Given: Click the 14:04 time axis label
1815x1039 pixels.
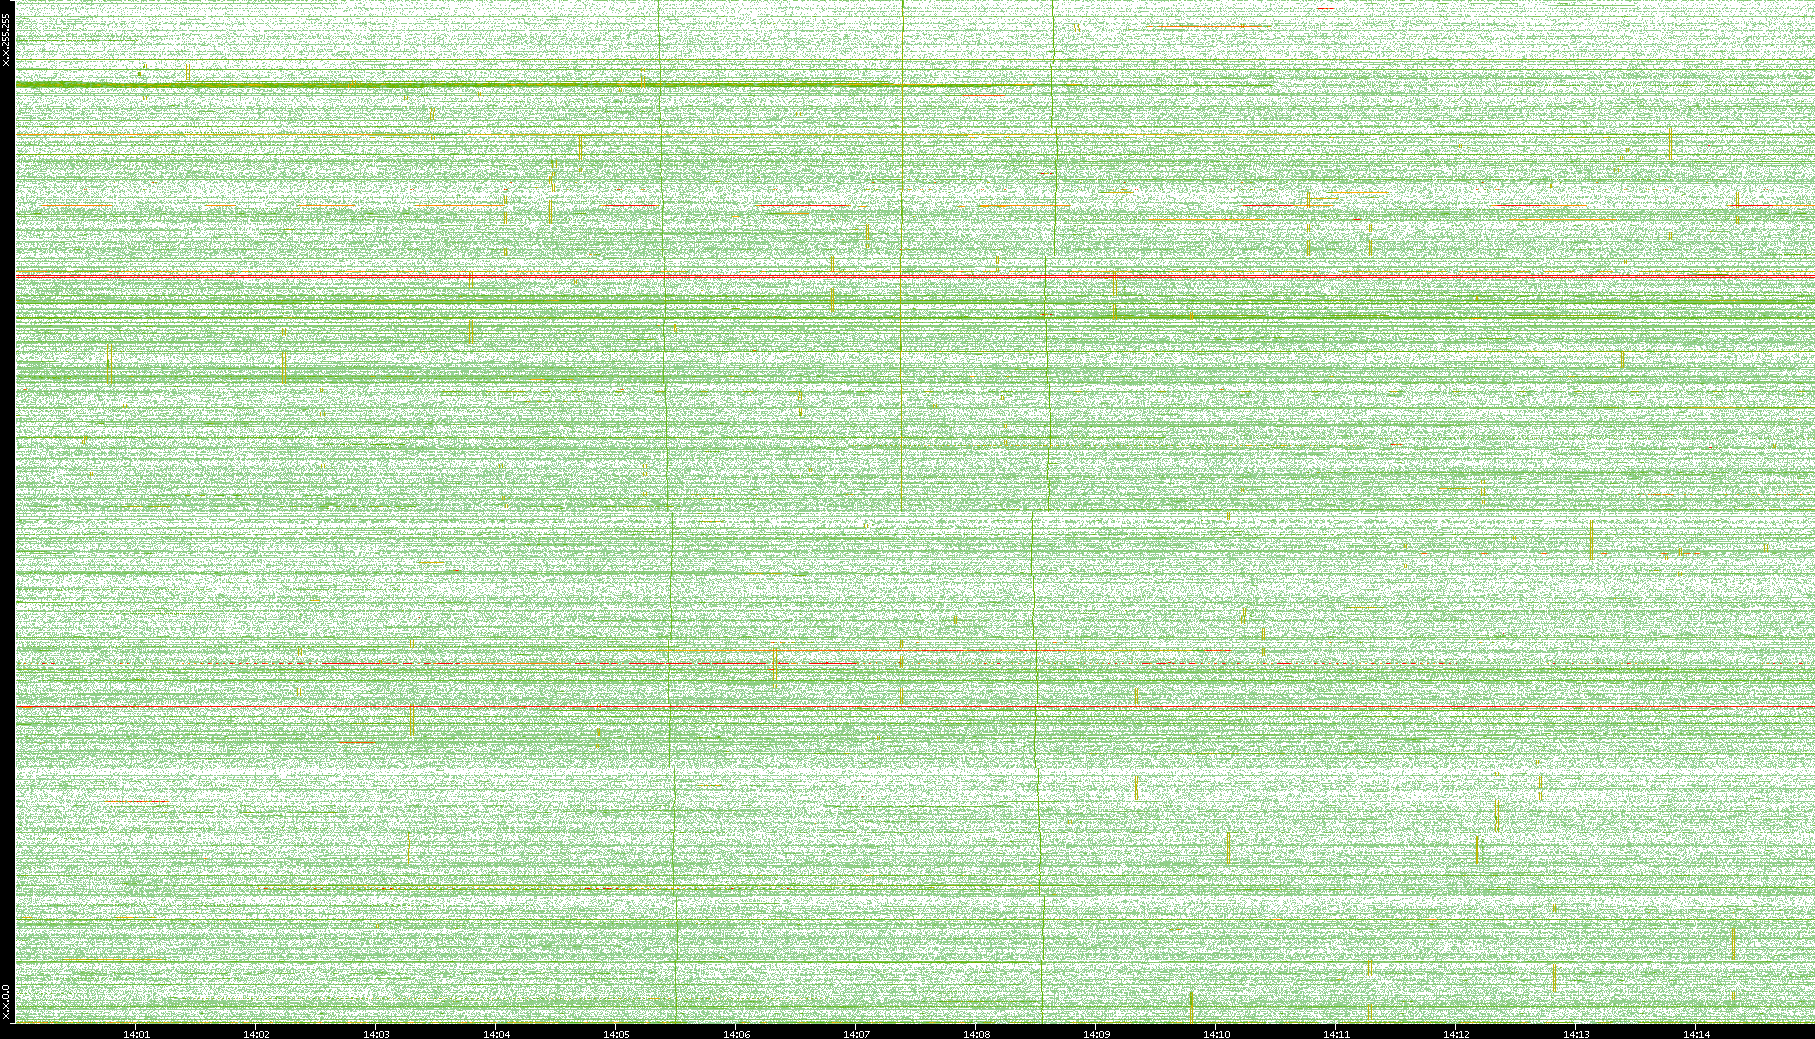Looking at the screenshot, I should 496,1034.
